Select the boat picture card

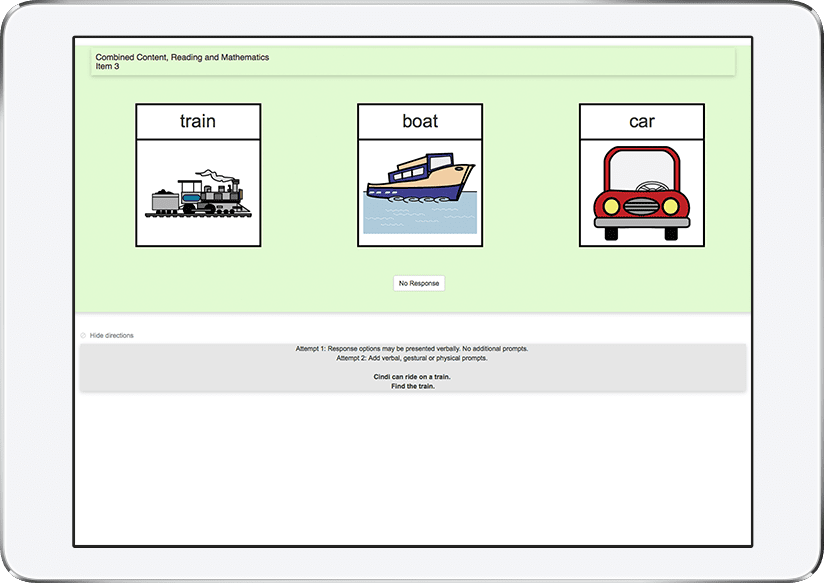[x=420, y=175]
